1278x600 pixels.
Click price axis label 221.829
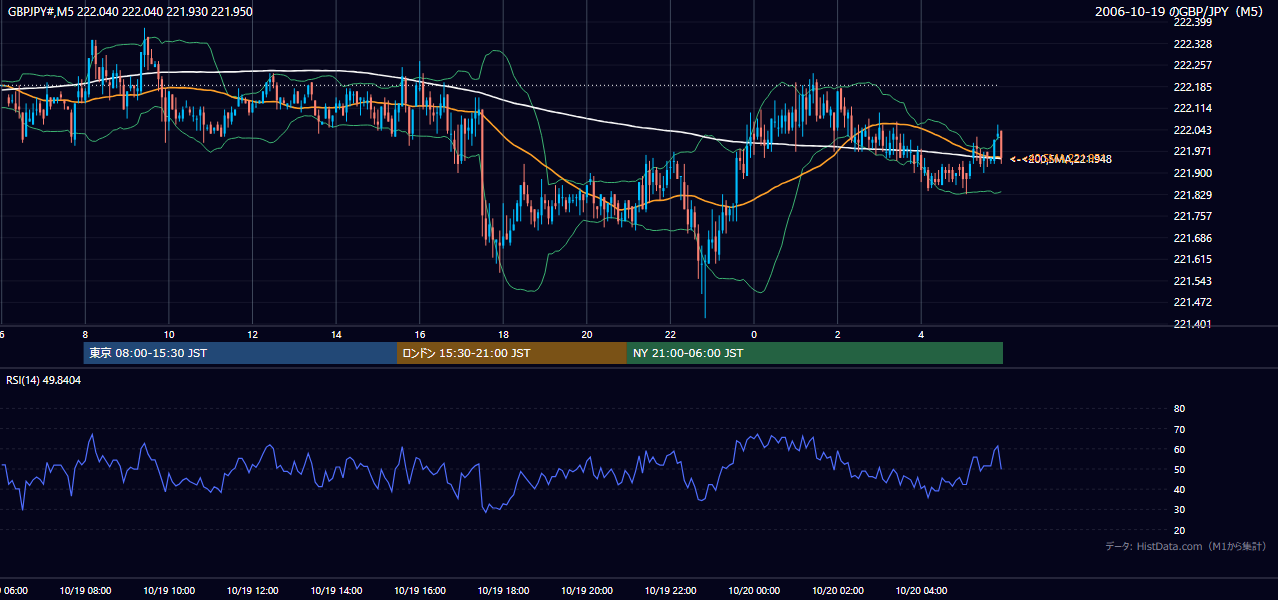coord(1192,195)
